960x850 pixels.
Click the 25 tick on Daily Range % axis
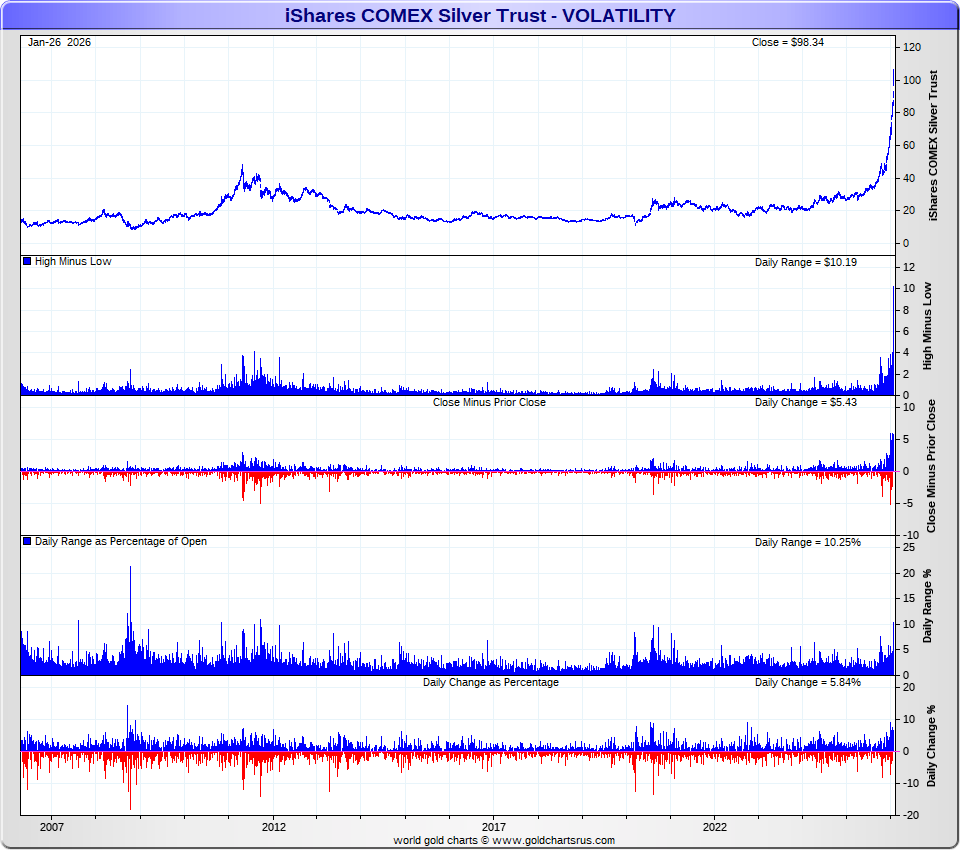[x=909, y=547]
